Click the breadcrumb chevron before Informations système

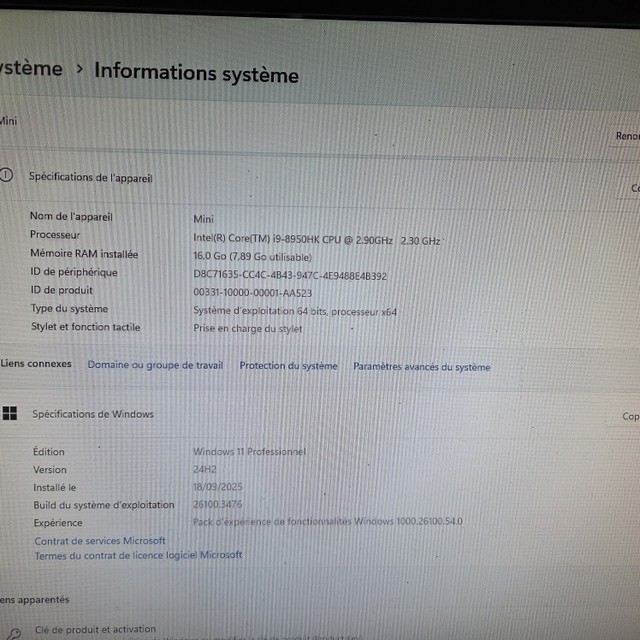(x=80, y=69)
